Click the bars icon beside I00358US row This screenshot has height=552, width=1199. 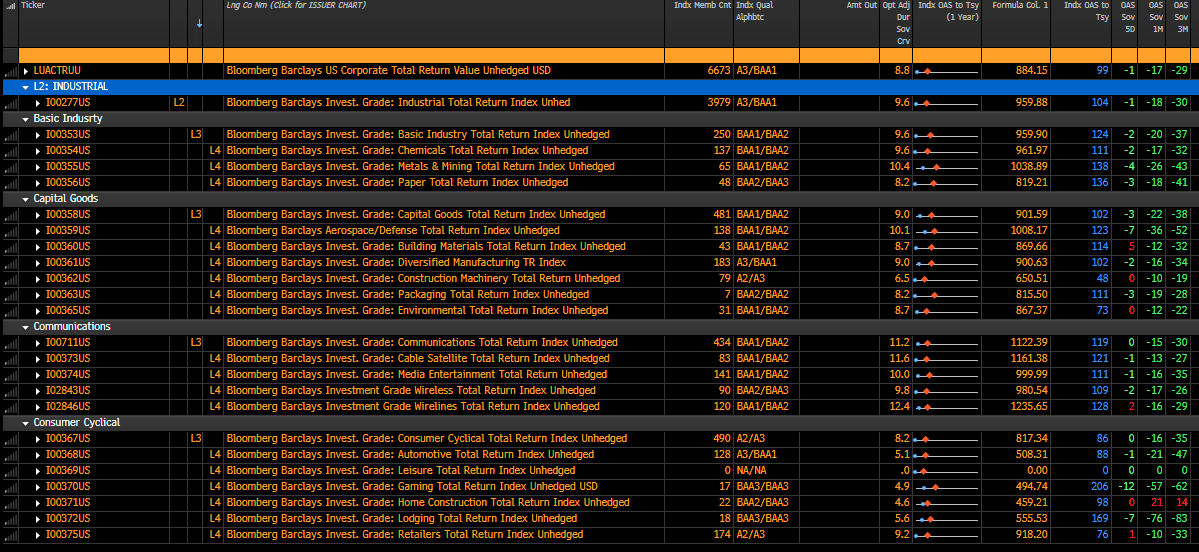coord(10,215)
